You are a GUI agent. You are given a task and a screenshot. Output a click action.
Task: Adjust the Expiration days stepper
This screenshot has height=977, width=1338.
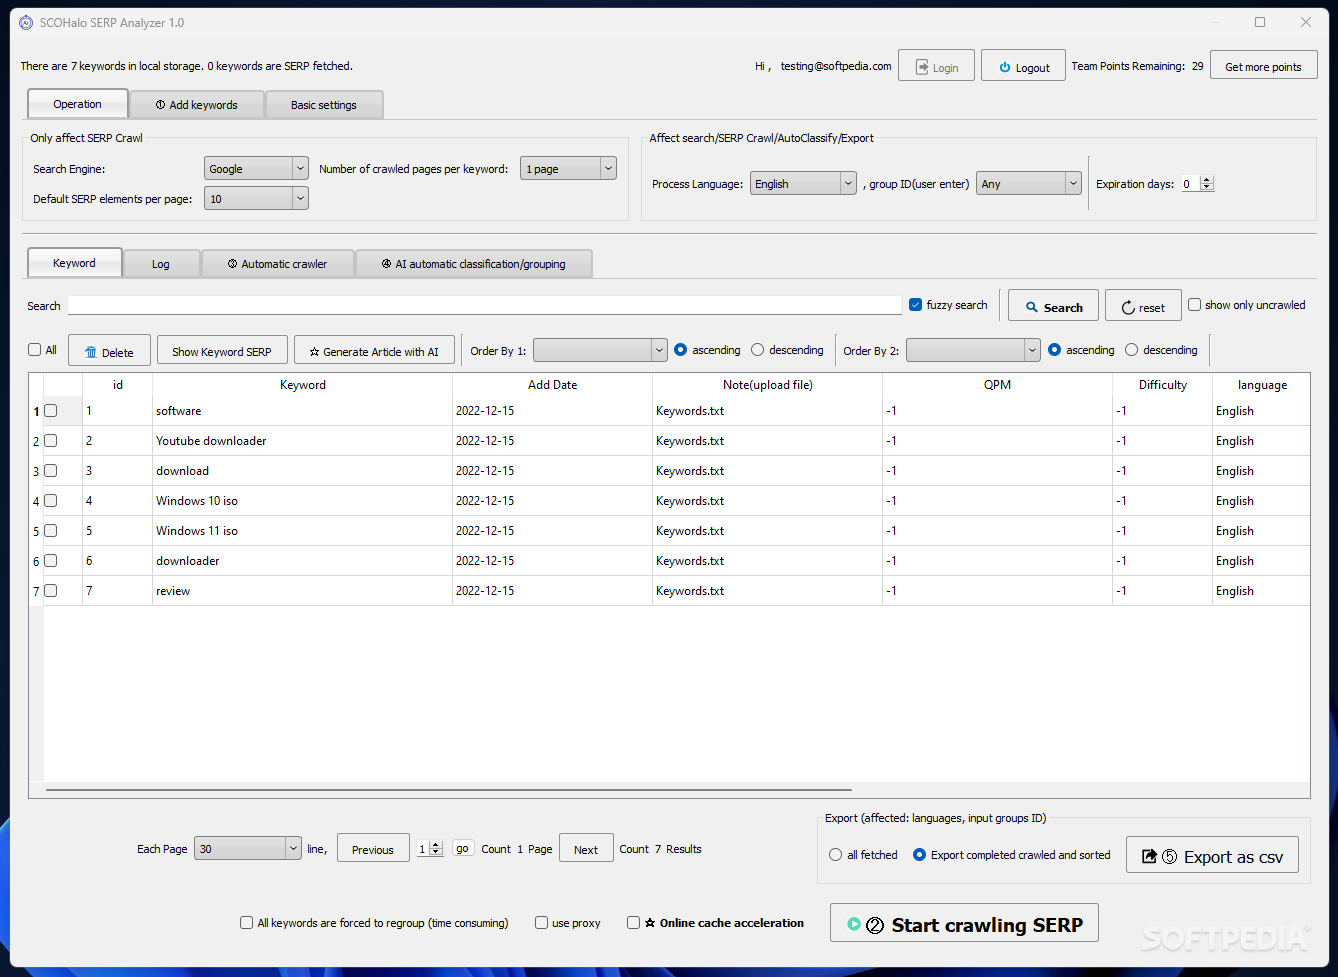1207,184
